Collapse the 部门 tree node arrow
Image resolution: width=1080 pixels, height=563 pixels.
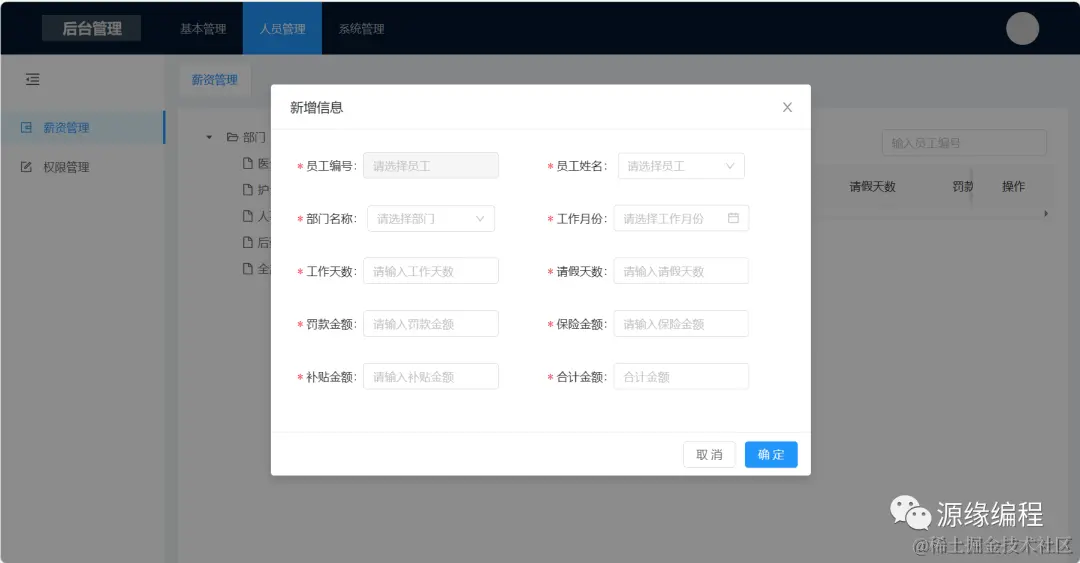[x=209, y=137]
